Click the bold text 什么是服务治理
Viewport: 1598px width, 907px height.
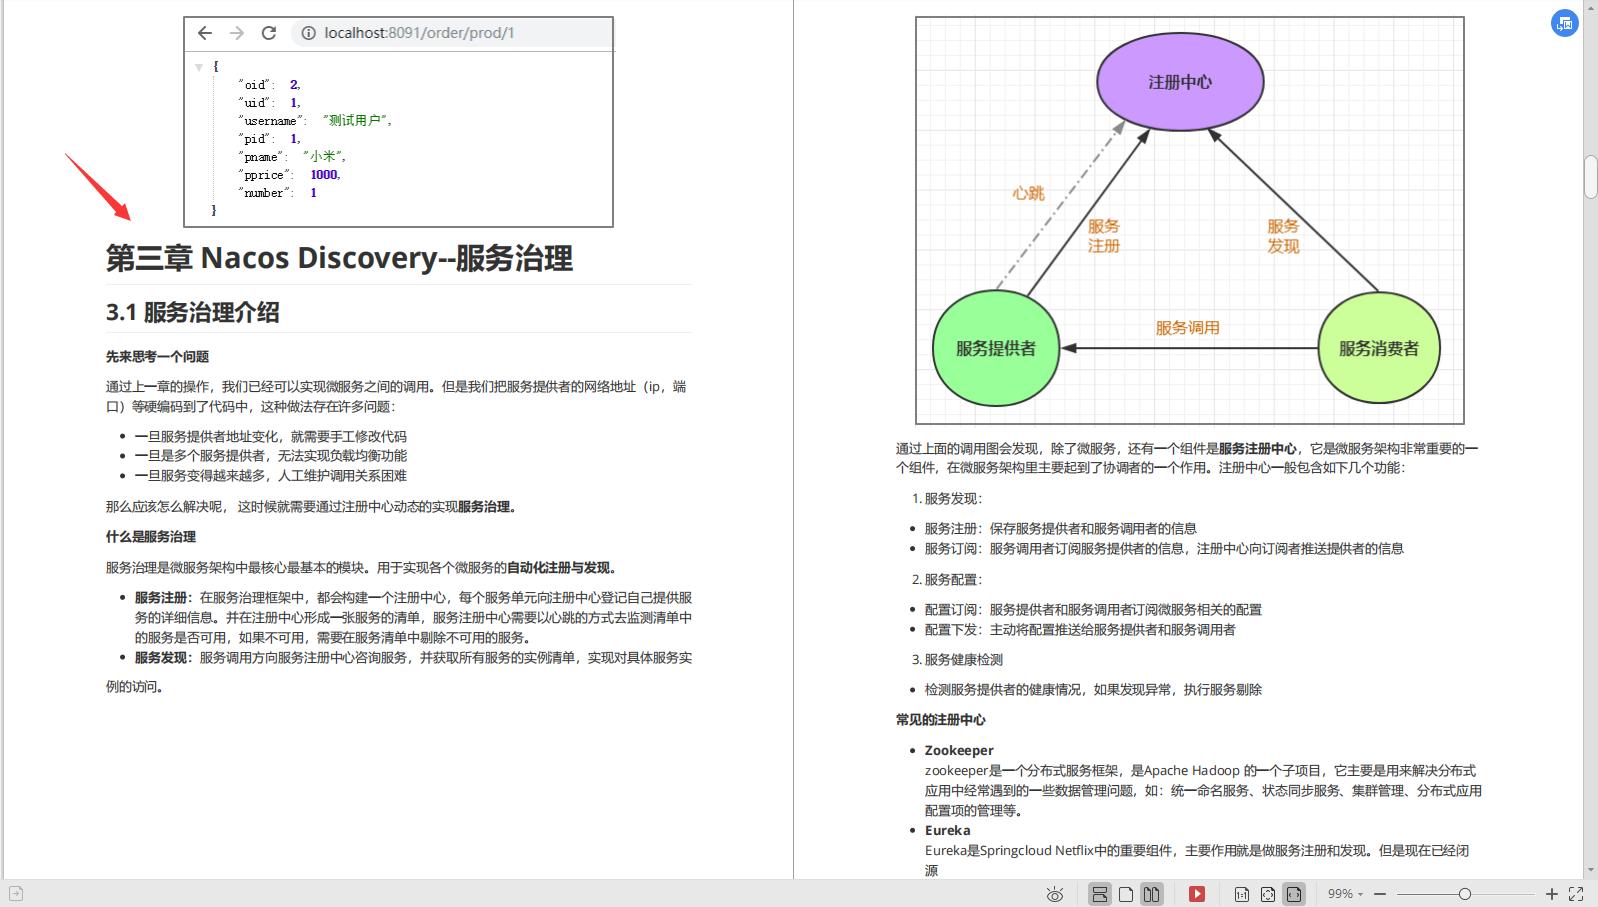151,537
